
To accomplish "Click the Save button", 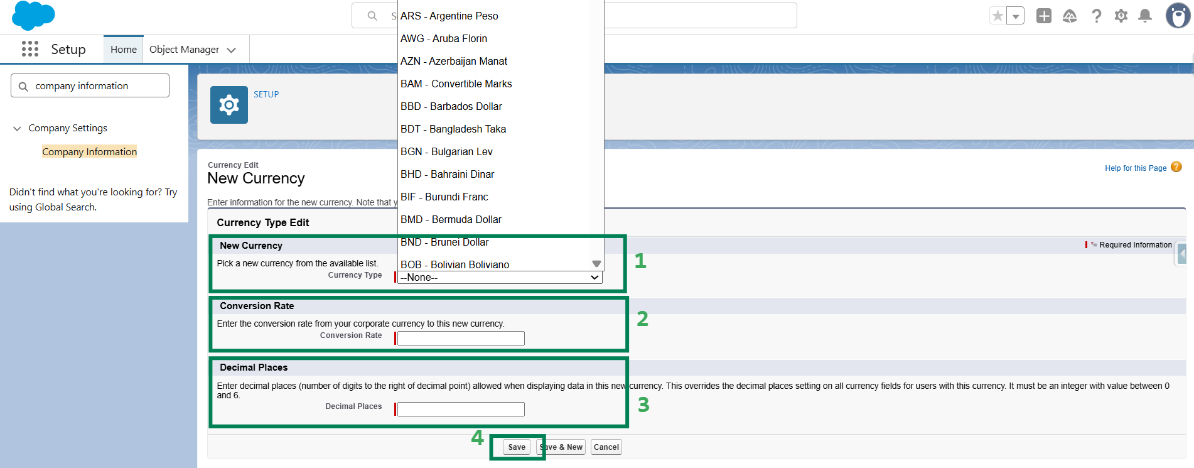I will click(516, 447).
